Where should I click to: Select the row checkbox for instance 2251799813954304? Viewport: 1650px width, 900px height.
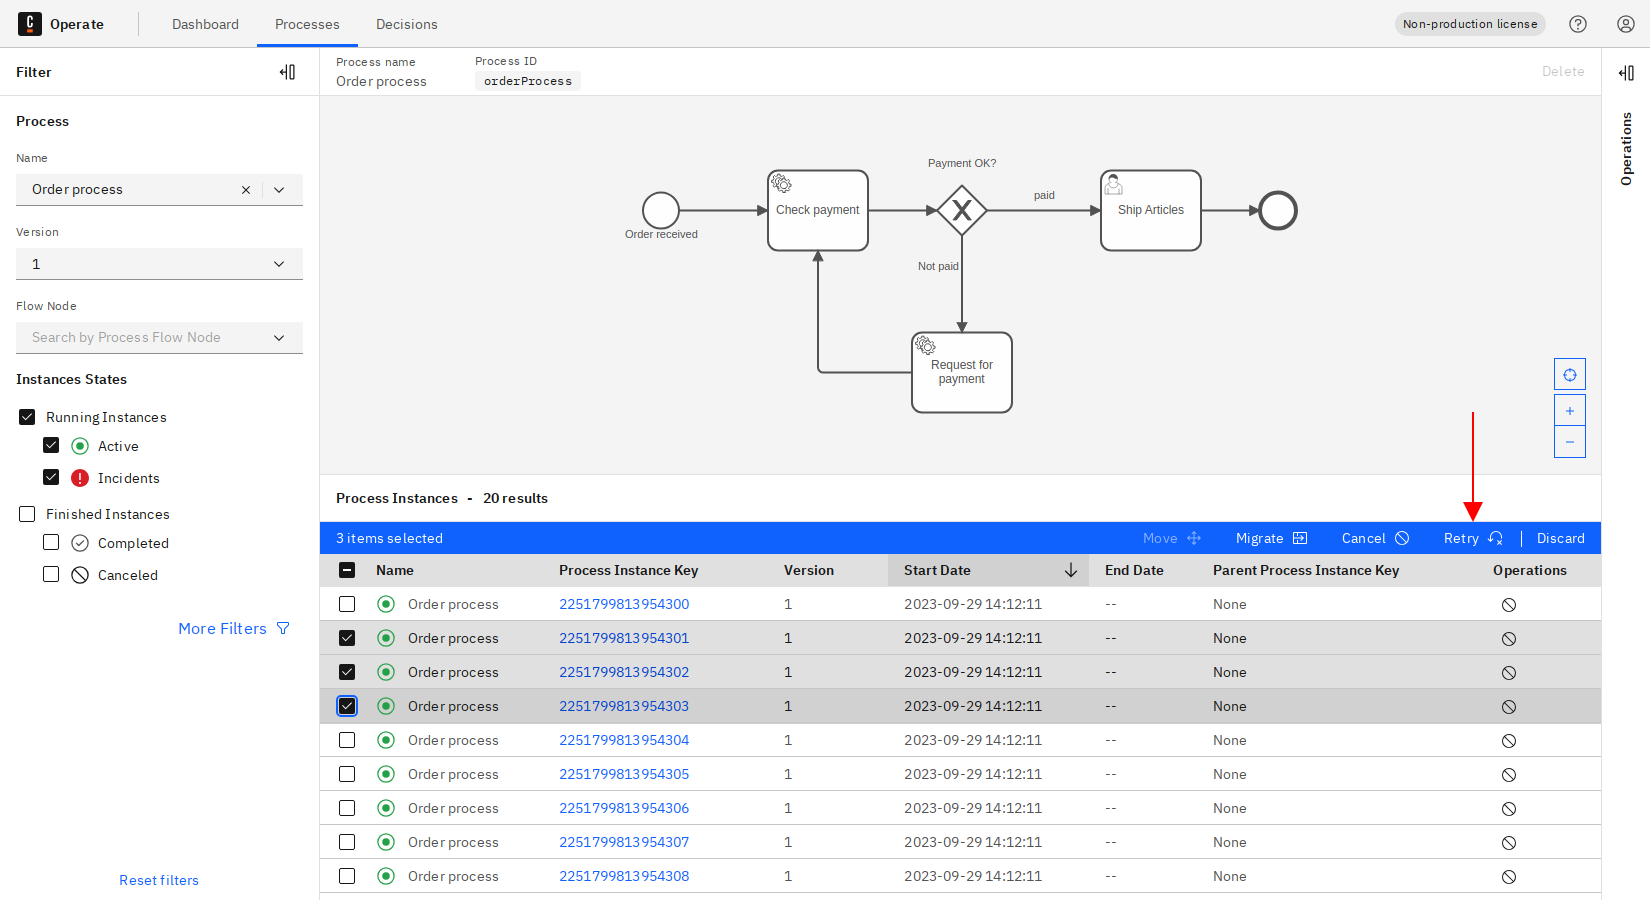coord(347,741)
